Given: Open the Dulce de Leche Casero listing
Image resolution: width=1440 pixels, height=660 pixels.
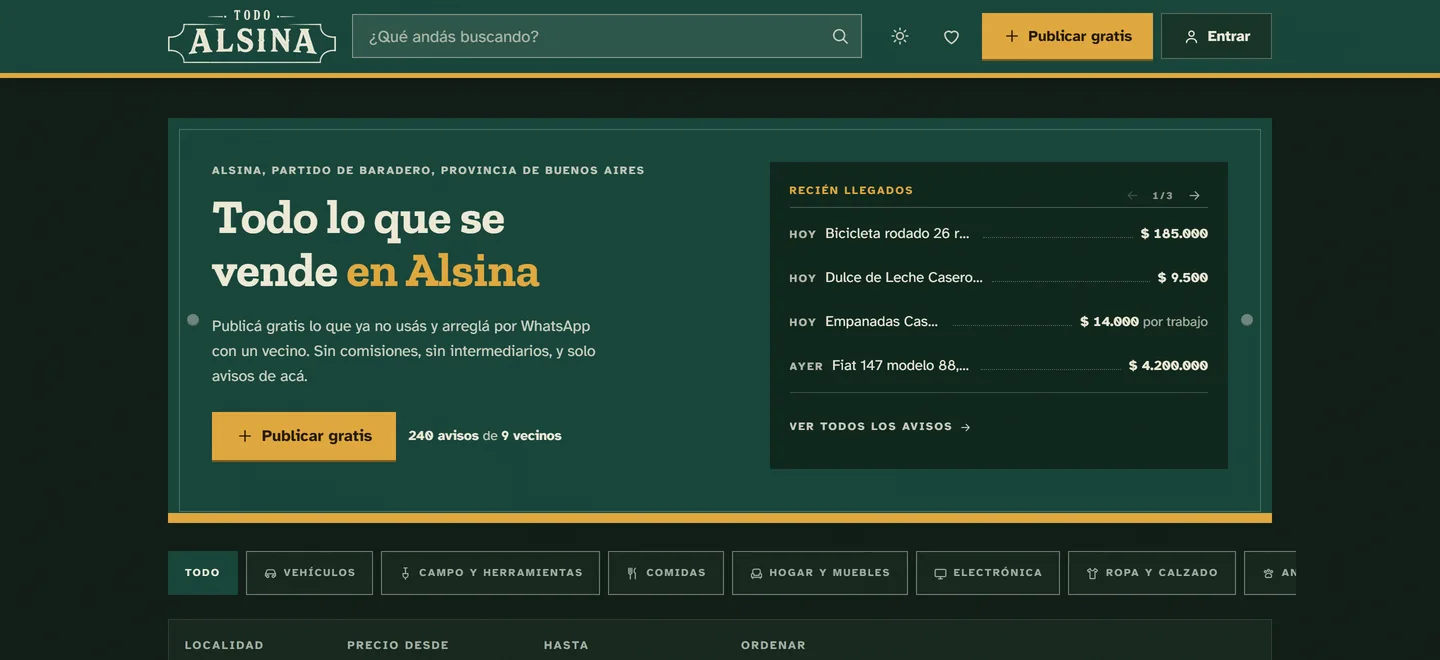Looking at the screenshot, I should tap(998, 278).
